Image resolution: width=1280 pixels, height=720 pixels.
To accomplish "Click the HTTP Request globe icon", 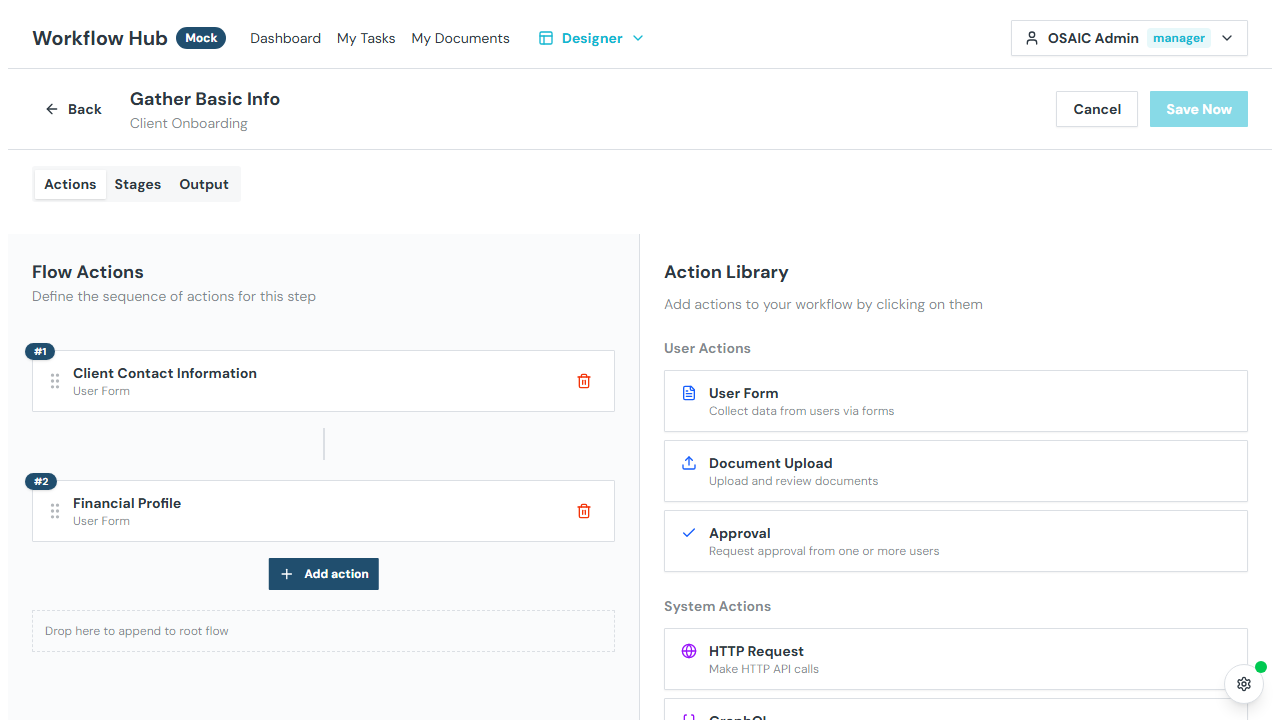I will click(688, 650).
